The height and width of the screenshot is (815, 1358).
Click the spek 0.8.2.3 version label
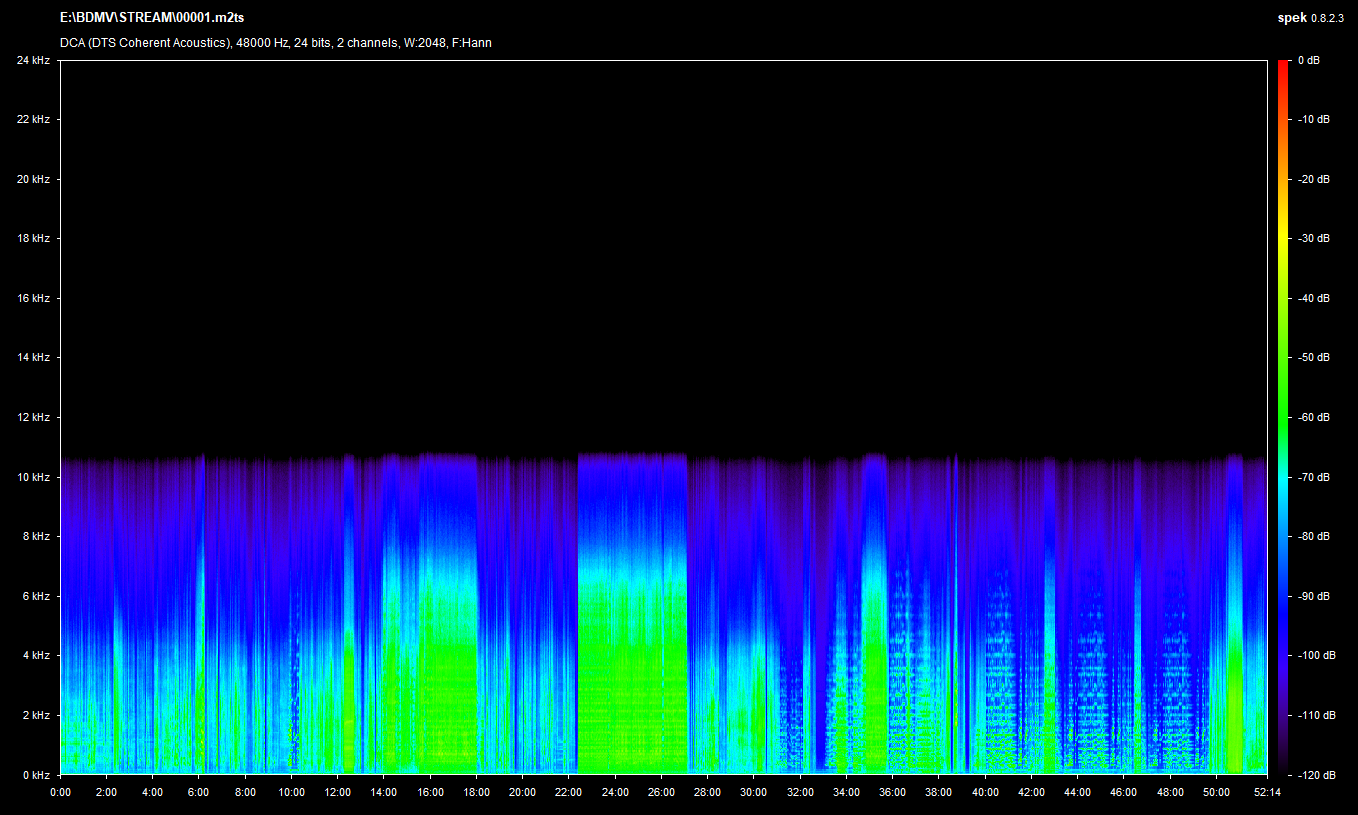pyautogui.click(x=1311, y=18)
